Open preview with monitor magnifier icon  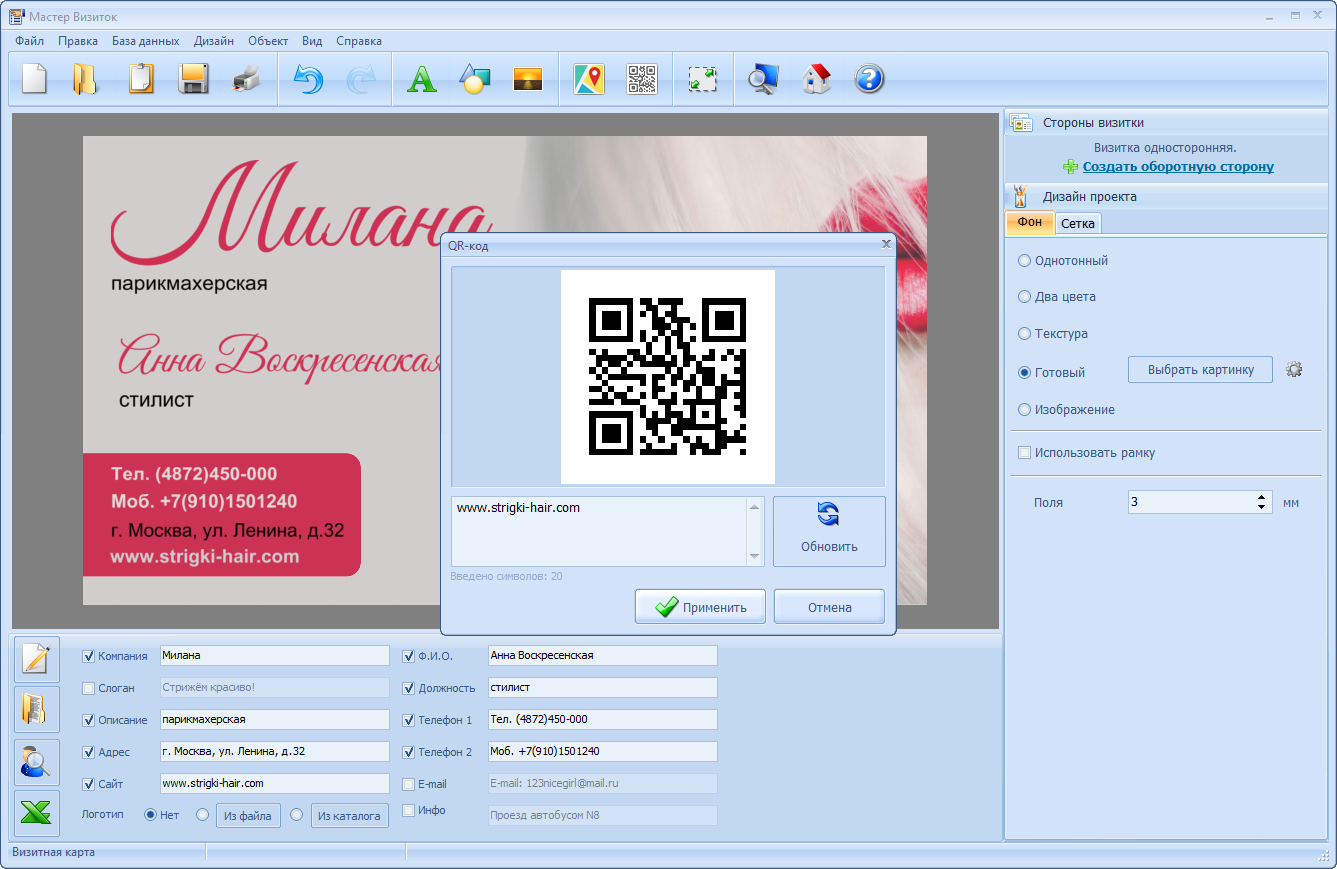763,78
